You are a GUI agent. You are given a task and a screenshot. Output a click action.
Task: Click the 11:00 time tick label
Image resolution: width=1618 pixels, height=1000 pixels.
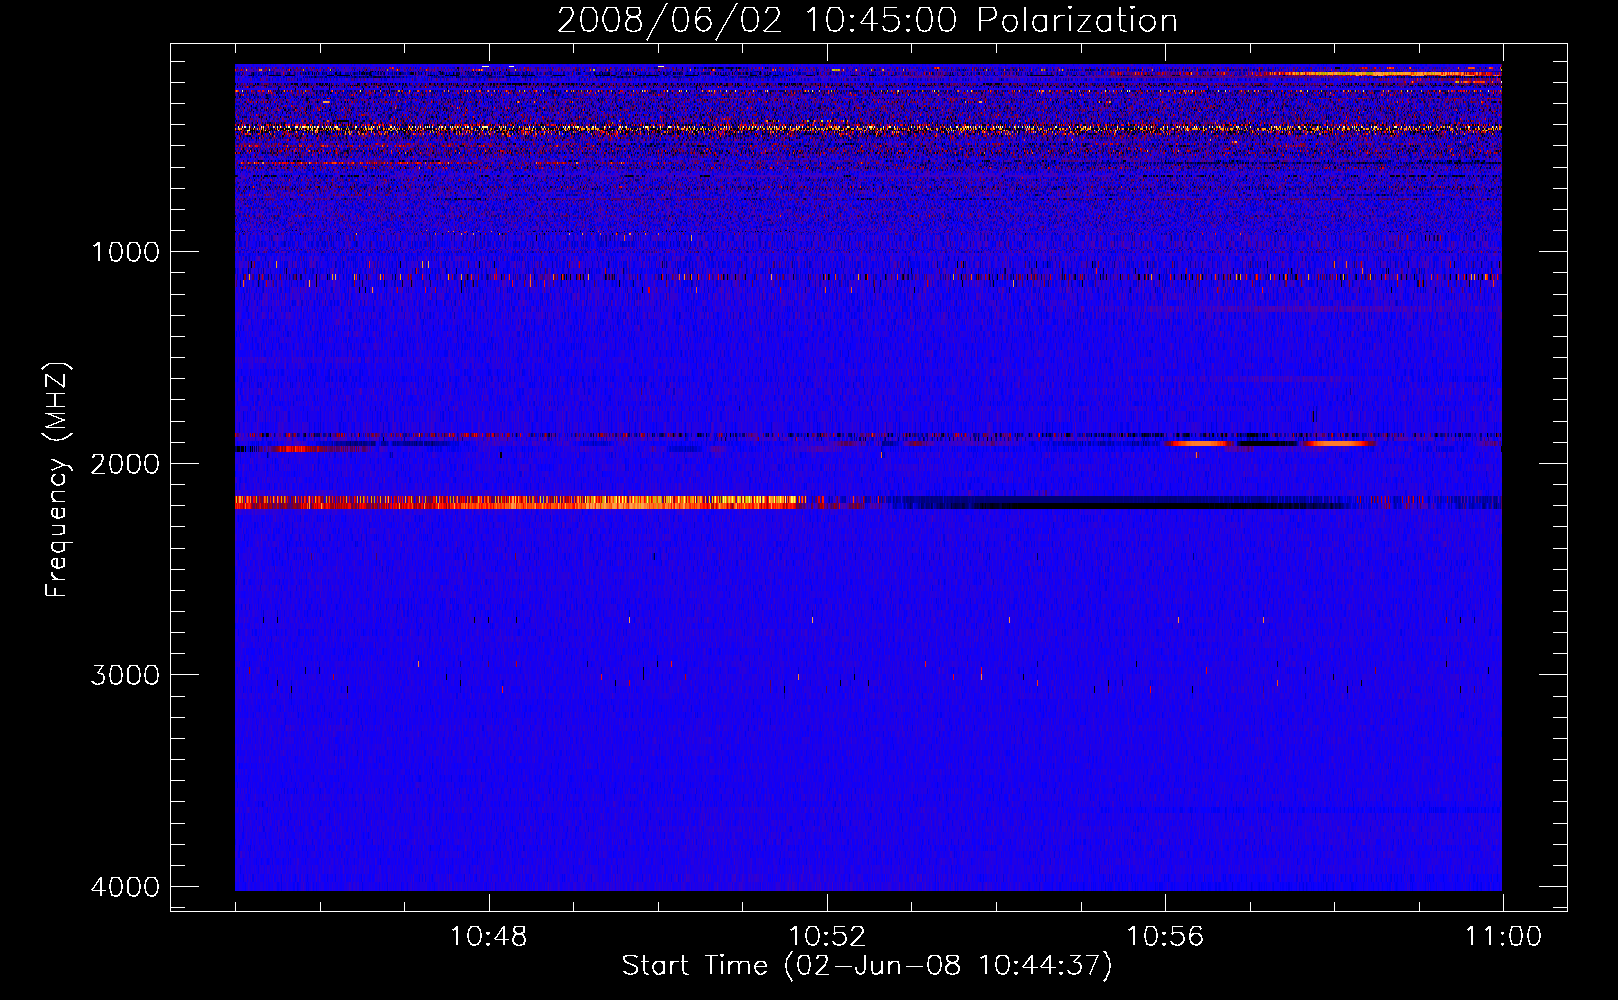1502,936
